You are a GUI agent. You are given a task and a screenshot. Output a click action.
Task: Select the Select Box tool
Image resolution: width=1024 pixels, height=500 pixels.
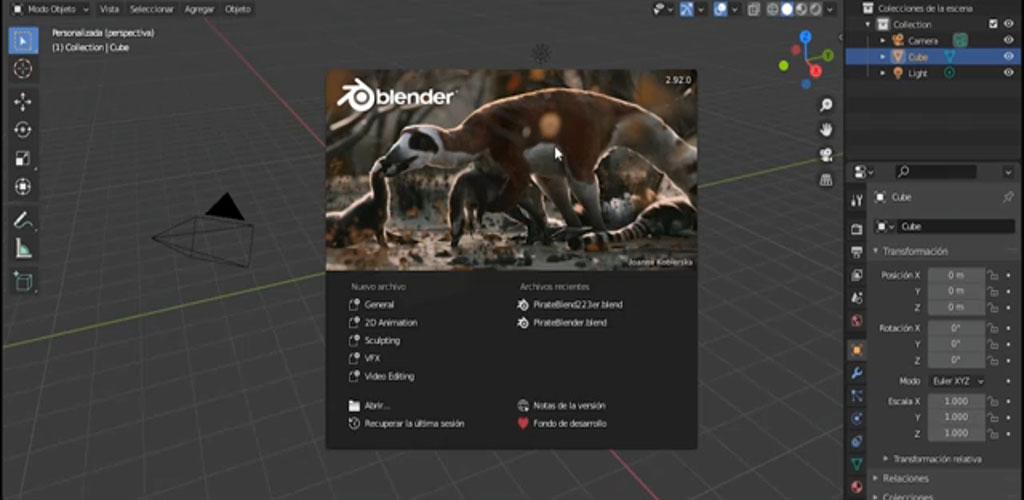23,40
